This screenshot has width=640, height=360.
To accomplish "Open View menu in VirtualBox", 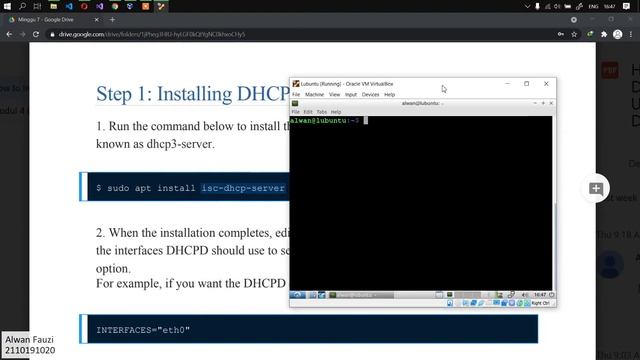I will pyautogui.click(x=334, y=94).
